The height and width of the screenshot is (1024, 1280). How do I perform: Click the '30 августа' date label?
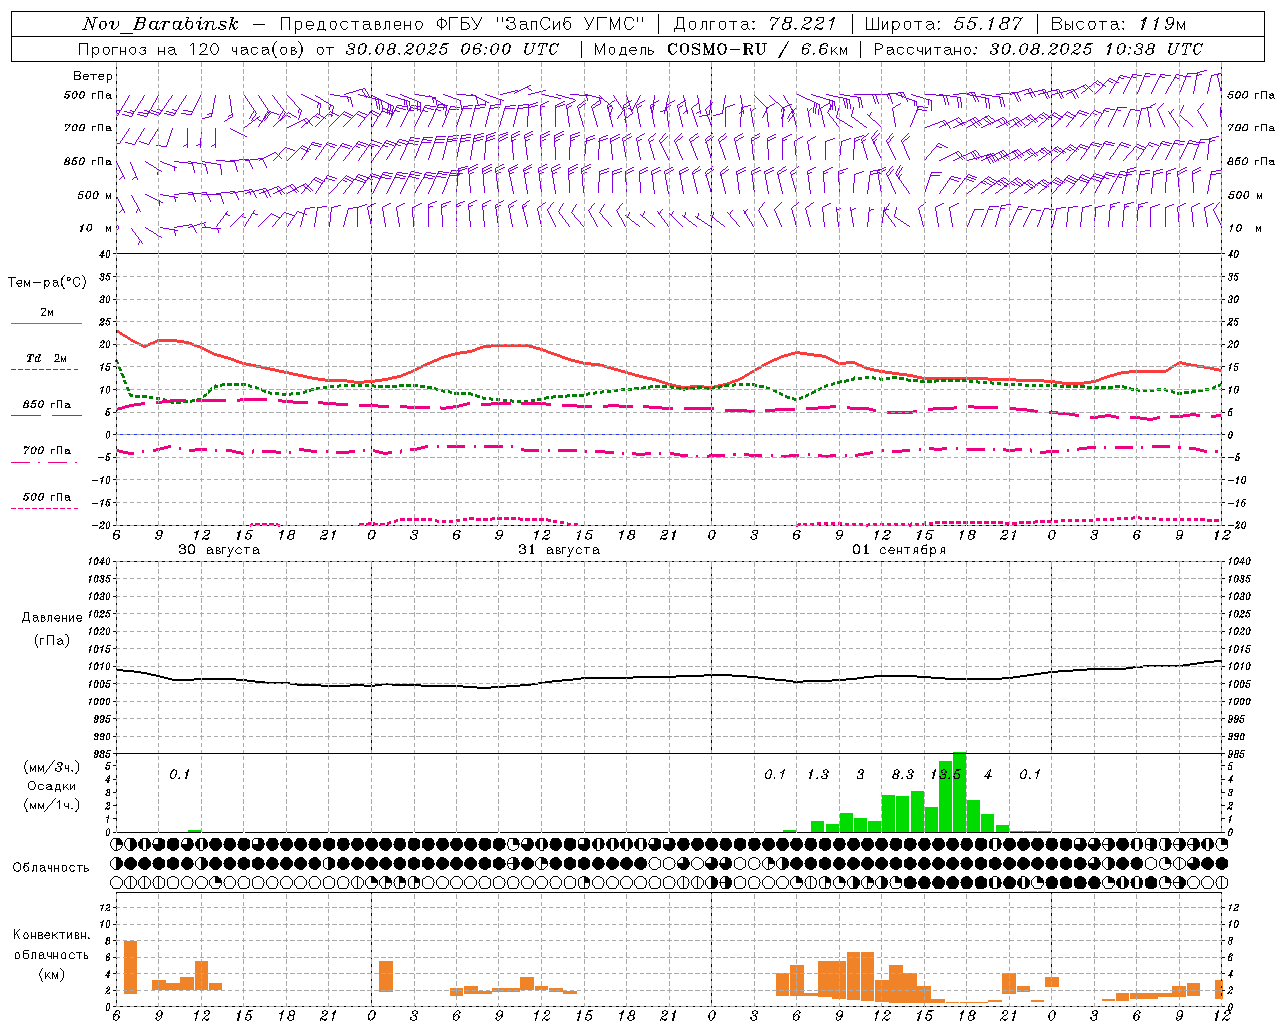click(x=219, y=550)
